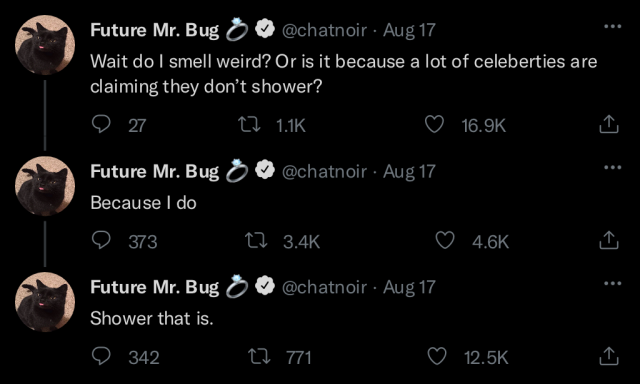Click the Future Mr. Bug name on first tweet
The height and width of the screenshot is (384, 640).
pyautogui.click(x=155, y=30)
